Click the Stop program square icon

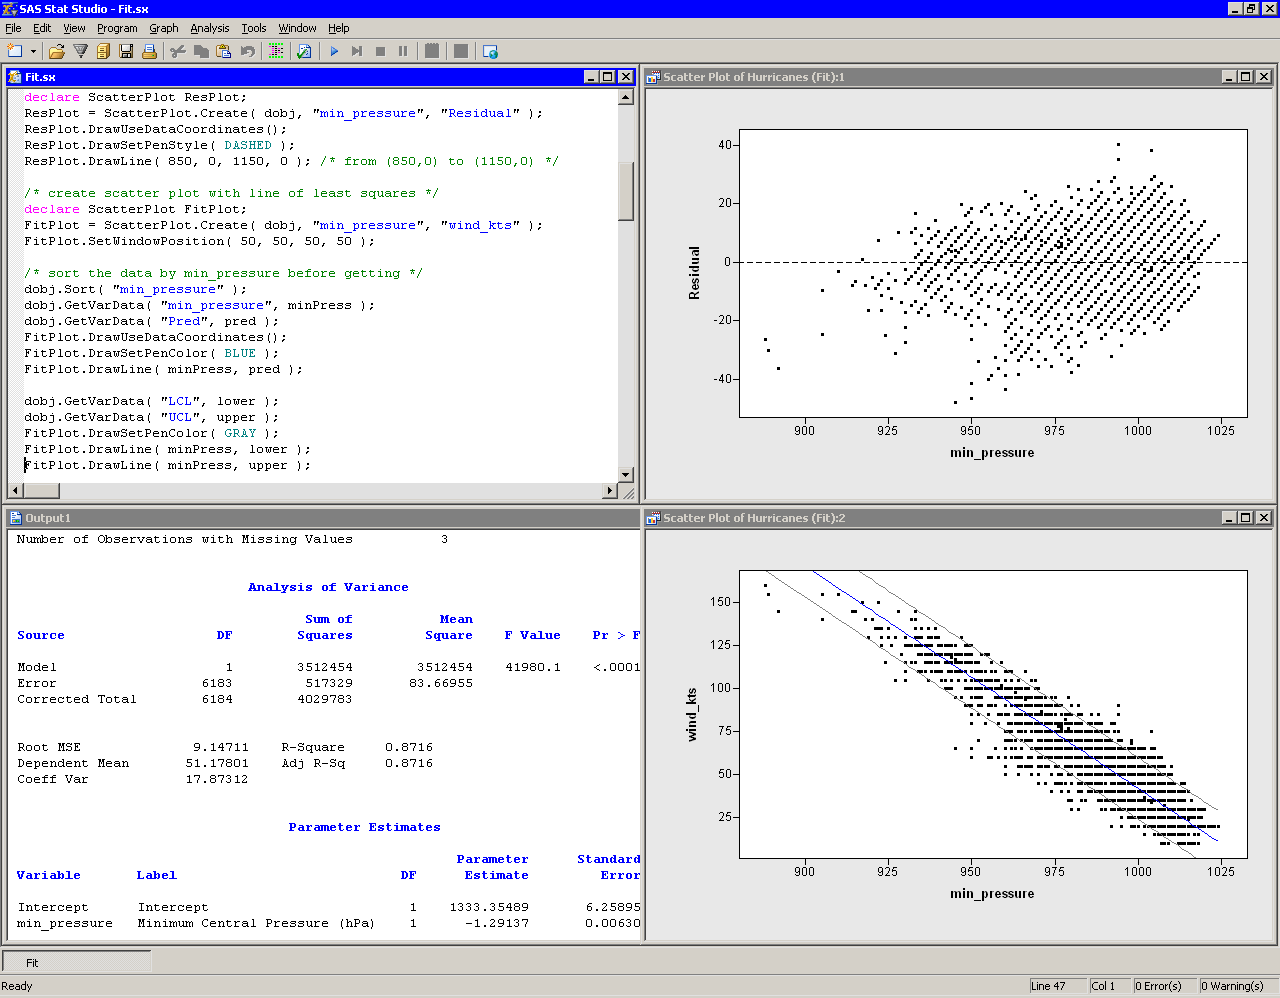point(380,51)
